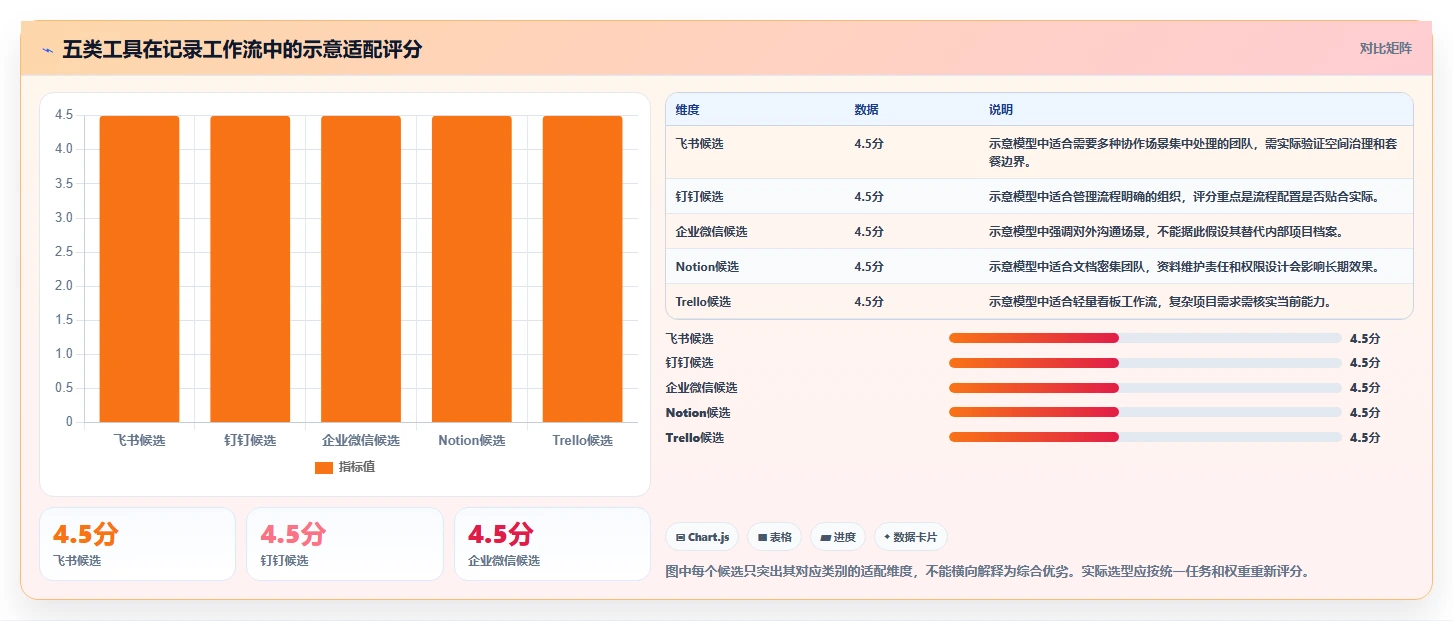Click the Notion候选 bar in chart

pyautogui.click(x=472, y=269)
